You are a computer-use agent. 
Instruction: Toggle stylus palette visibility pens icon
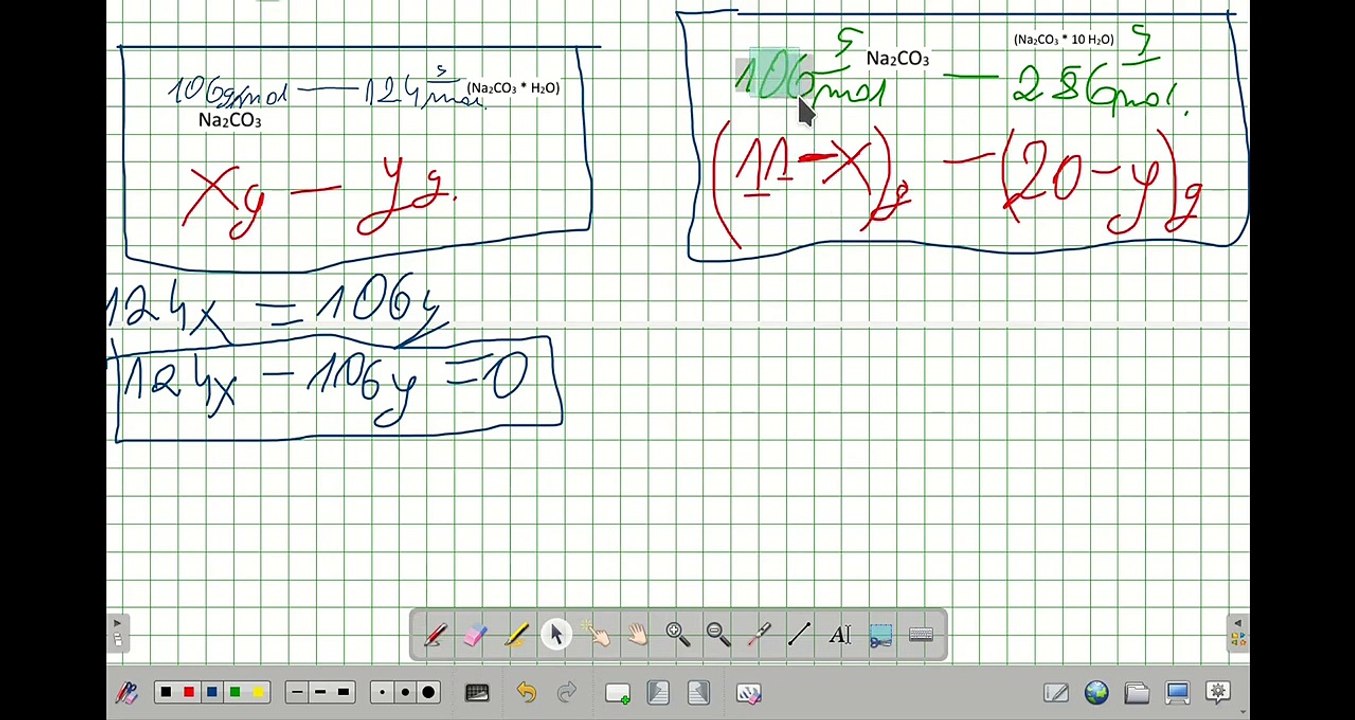(x=127, y=692)
